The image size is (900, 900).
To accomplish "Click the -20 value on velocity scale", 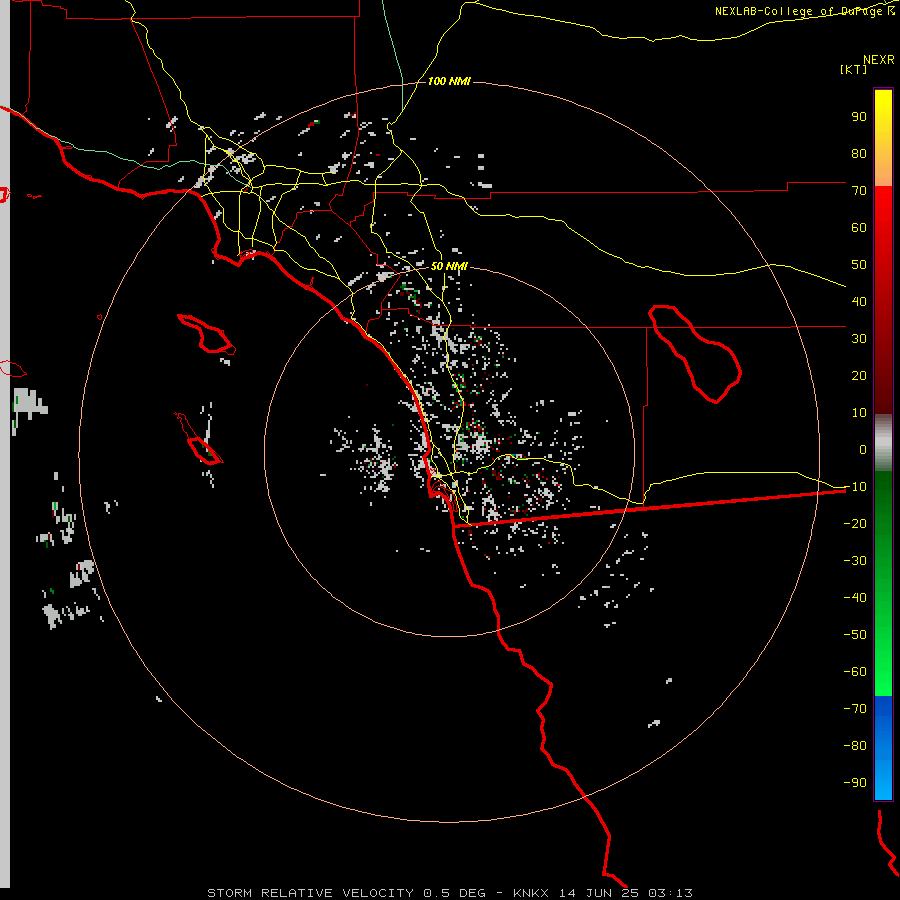I will (855, 524).
